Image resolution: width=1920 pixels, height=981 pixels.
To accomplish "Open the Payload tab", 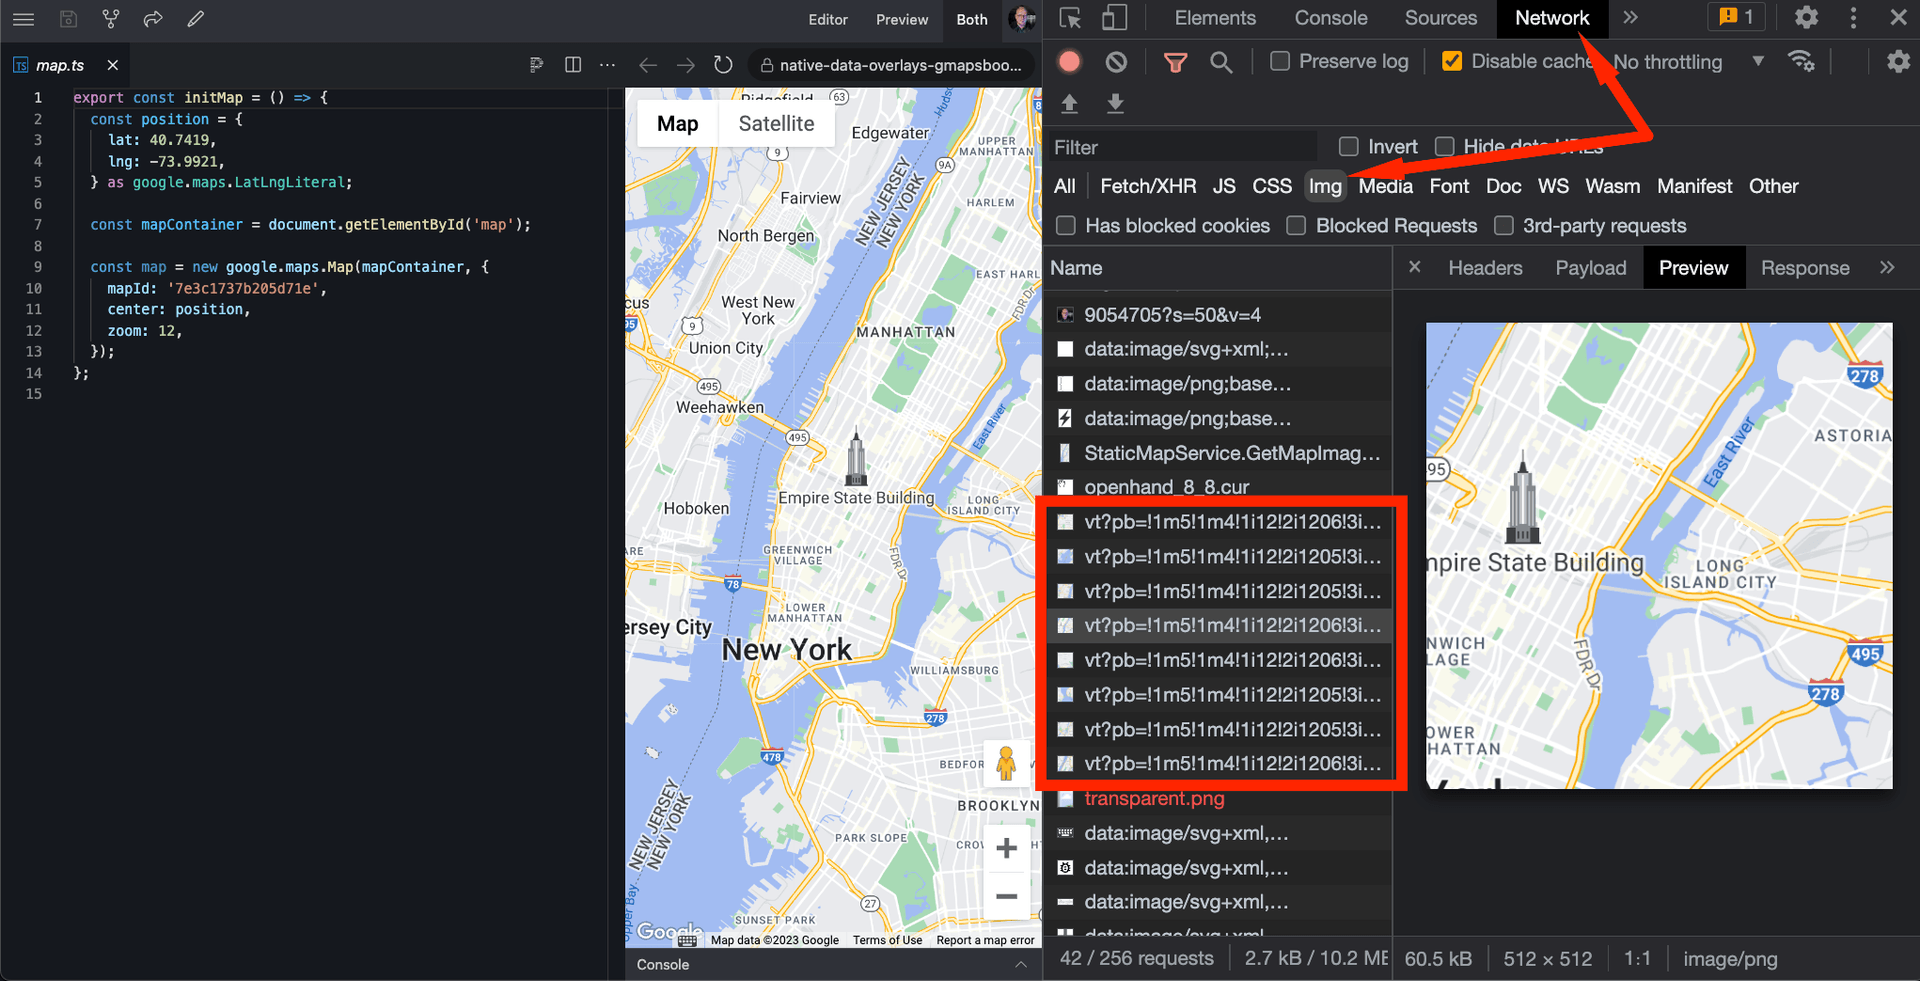I will click(x=1591, y=268).
